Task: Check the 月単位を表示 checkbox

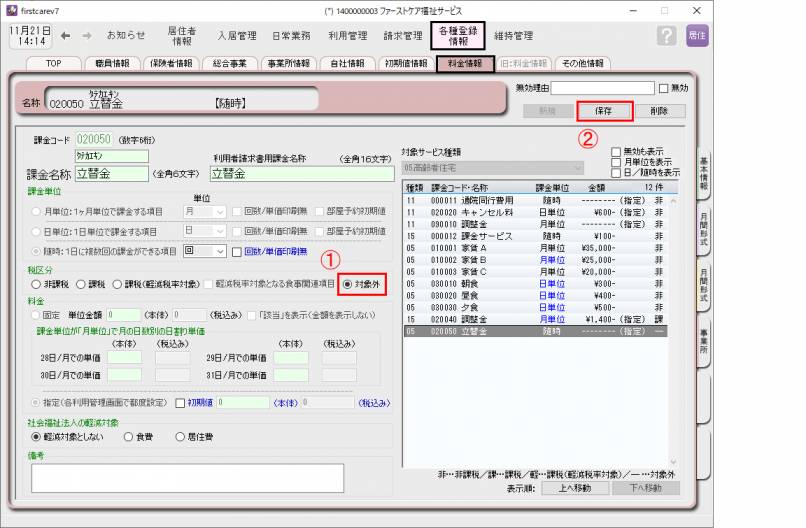Action: tap(616, 162)
